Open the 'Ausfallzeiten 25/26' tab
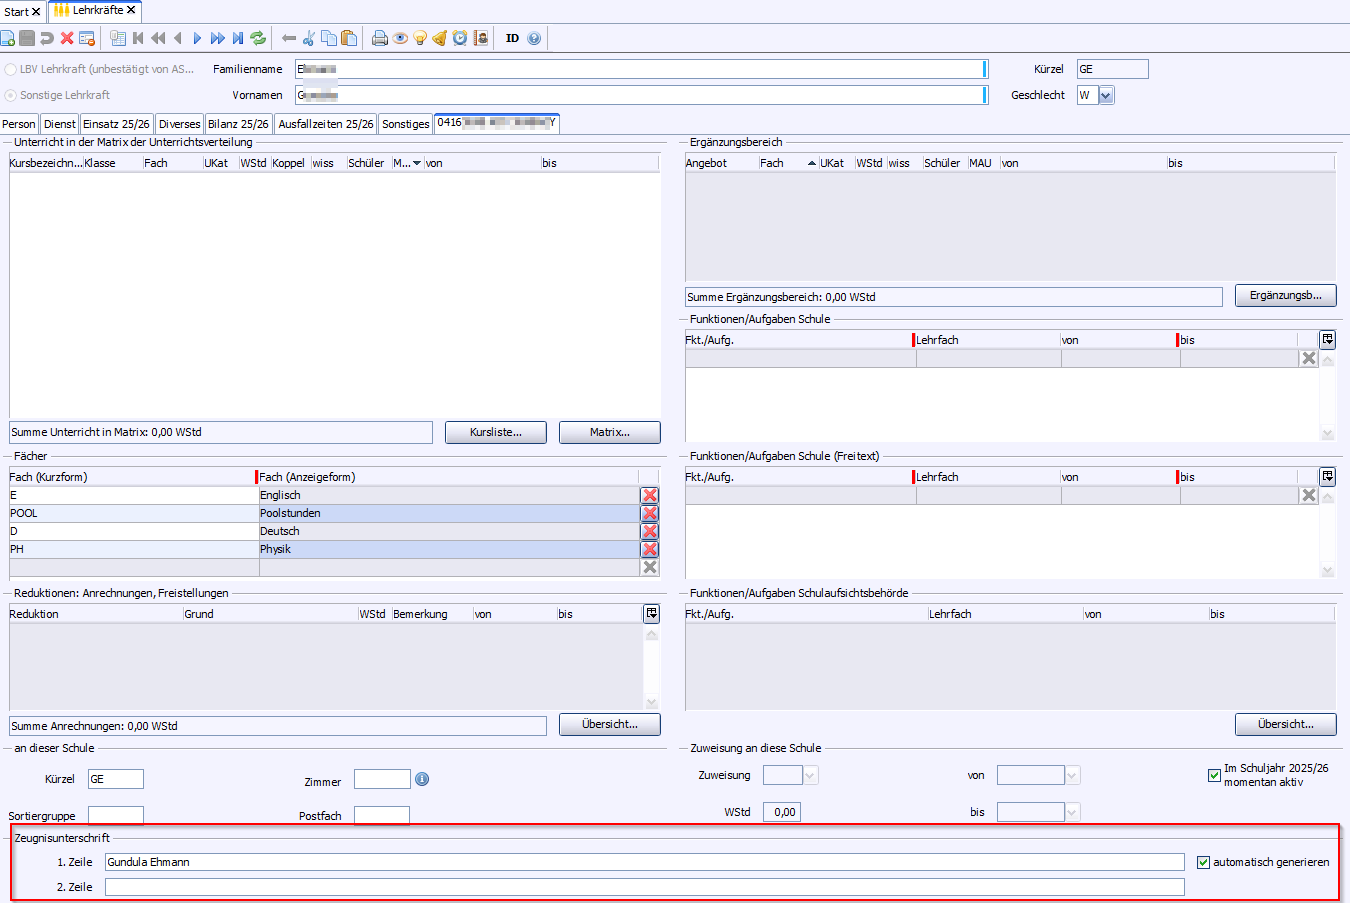 click(325, 124)
